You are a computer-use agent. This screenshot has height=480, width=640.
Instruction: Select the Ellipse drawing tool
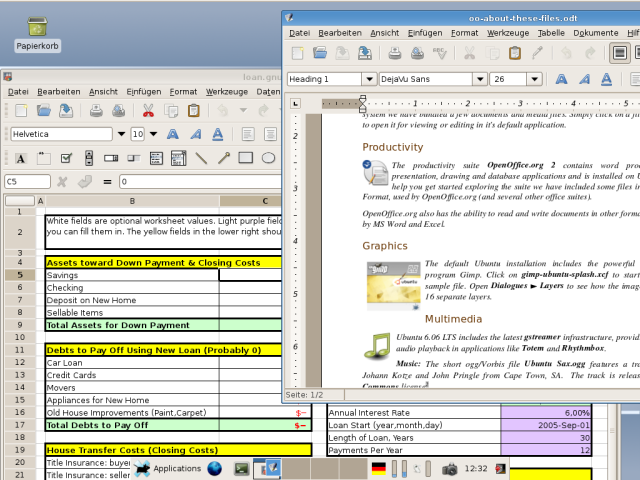[x=268, y=158]
